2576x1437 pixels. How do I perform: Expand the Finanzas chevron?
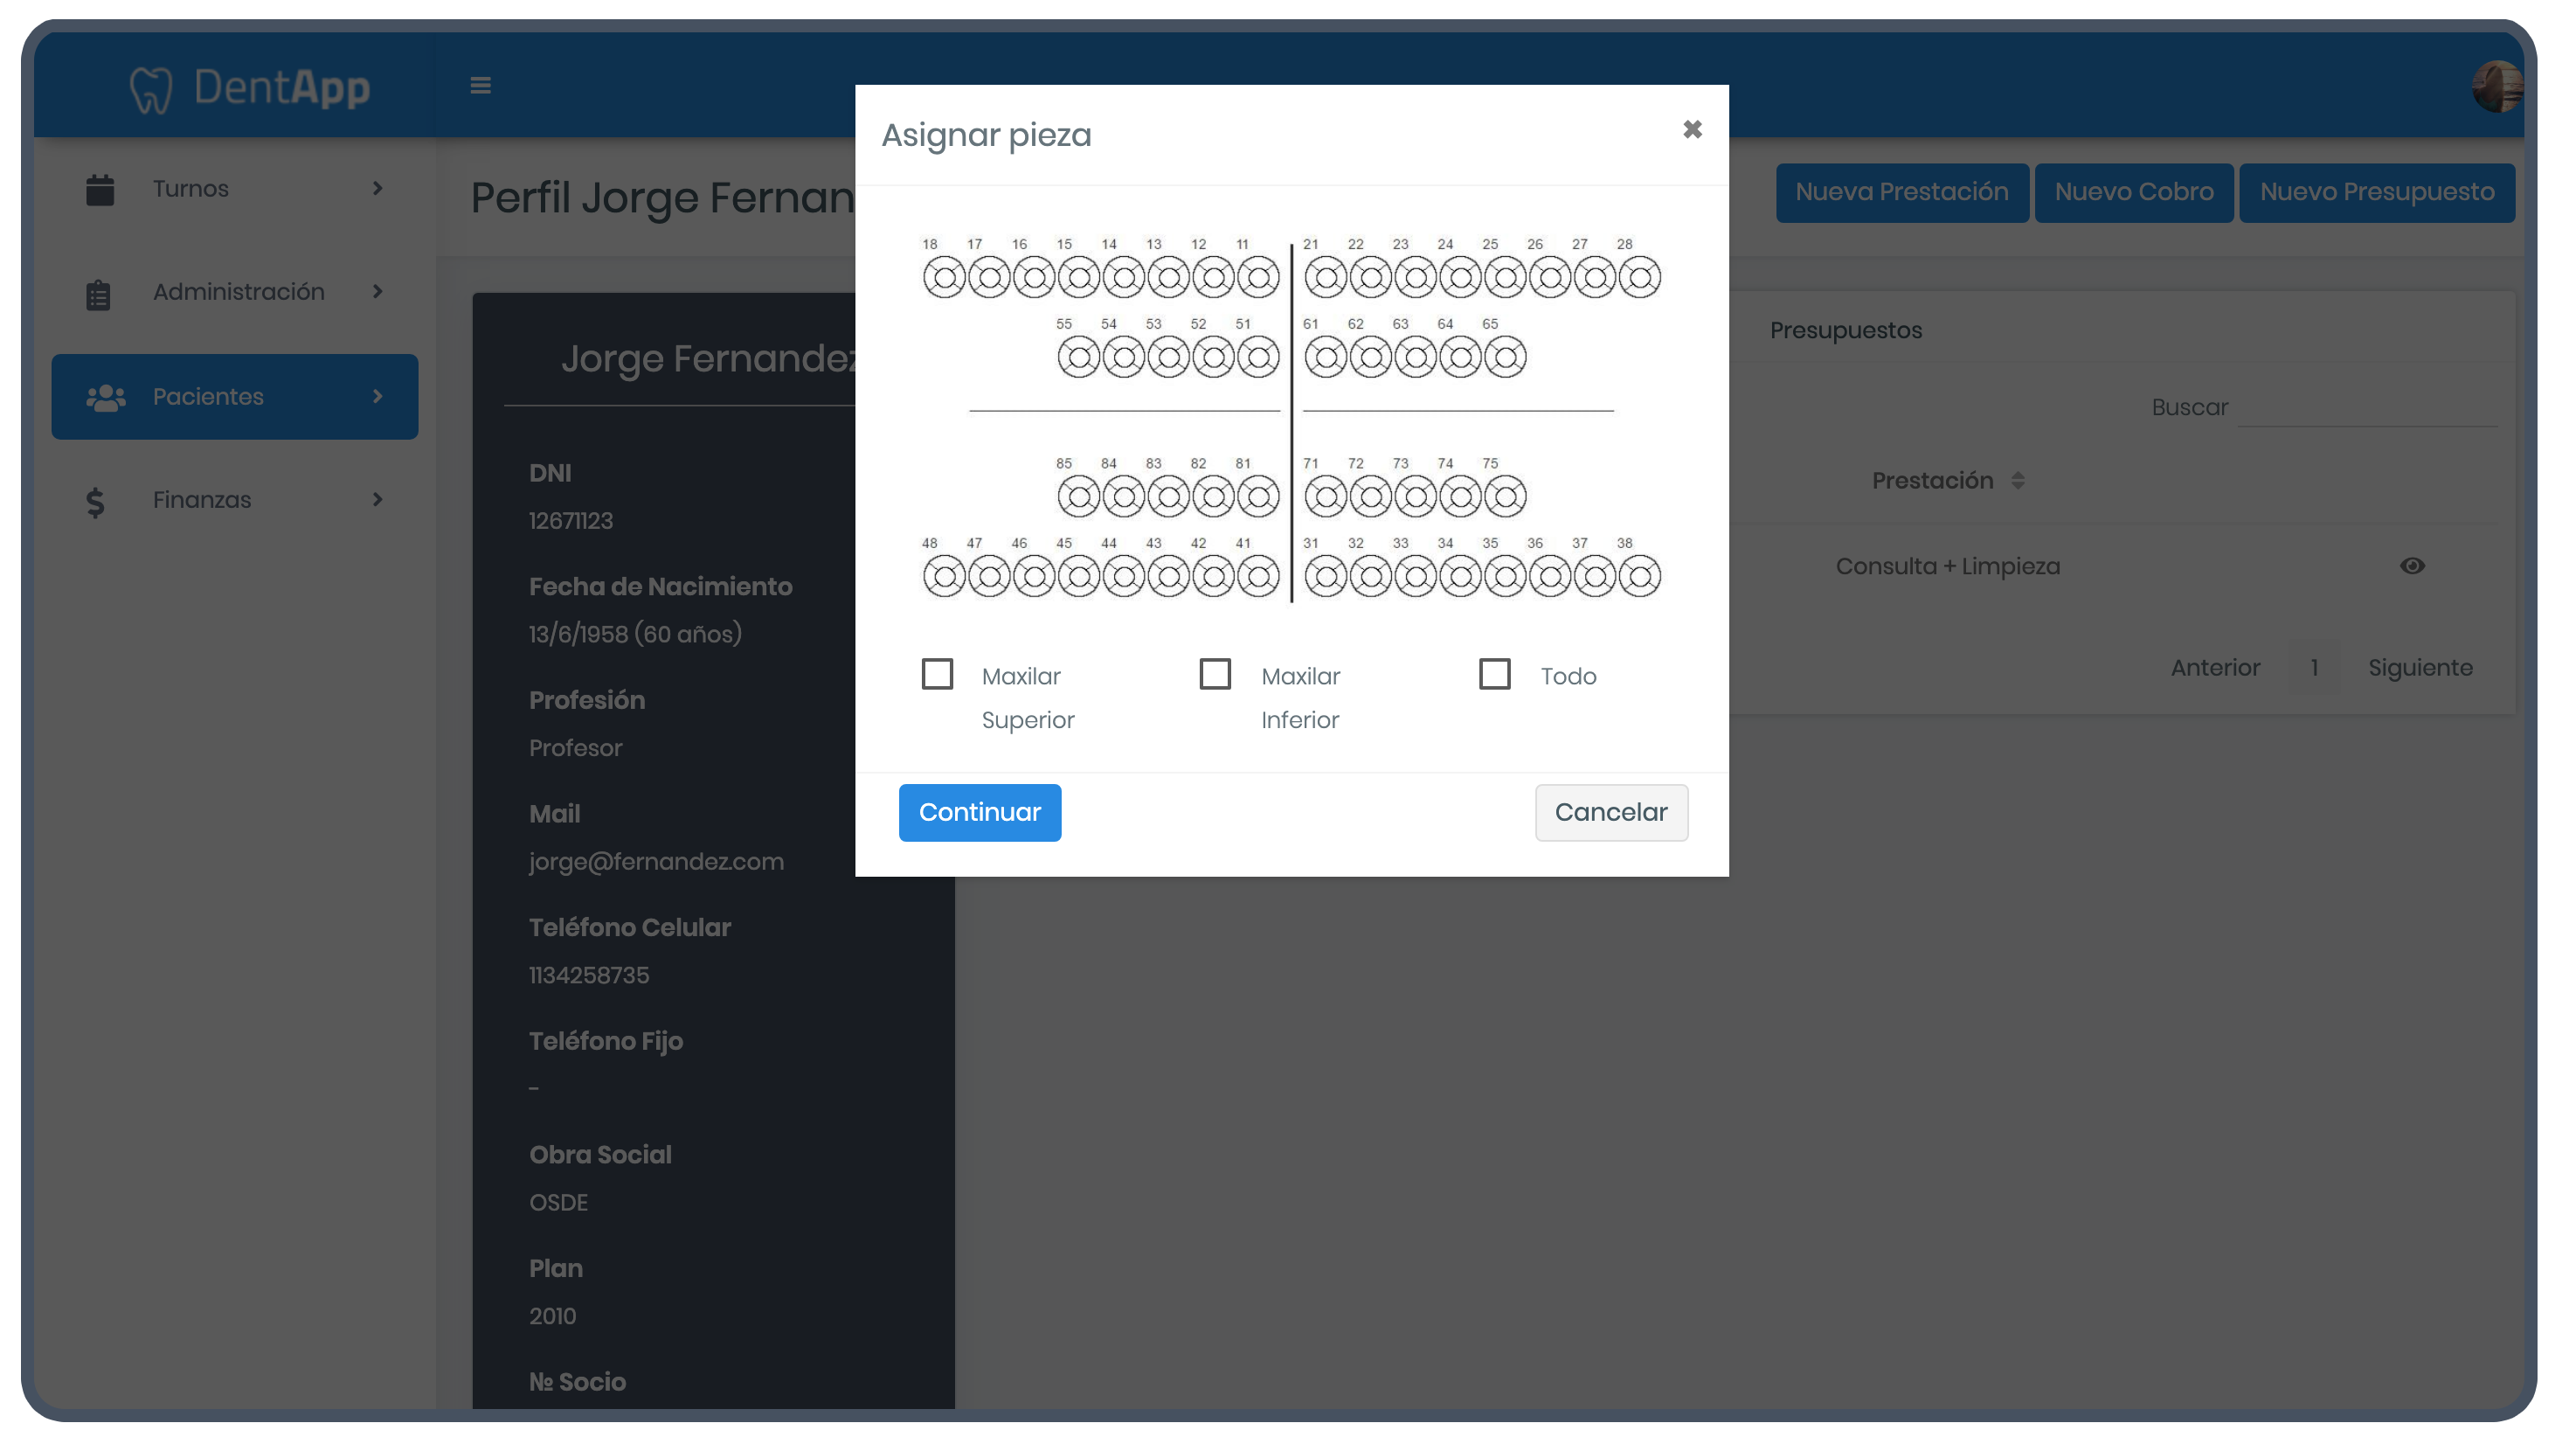click(377, 499)
